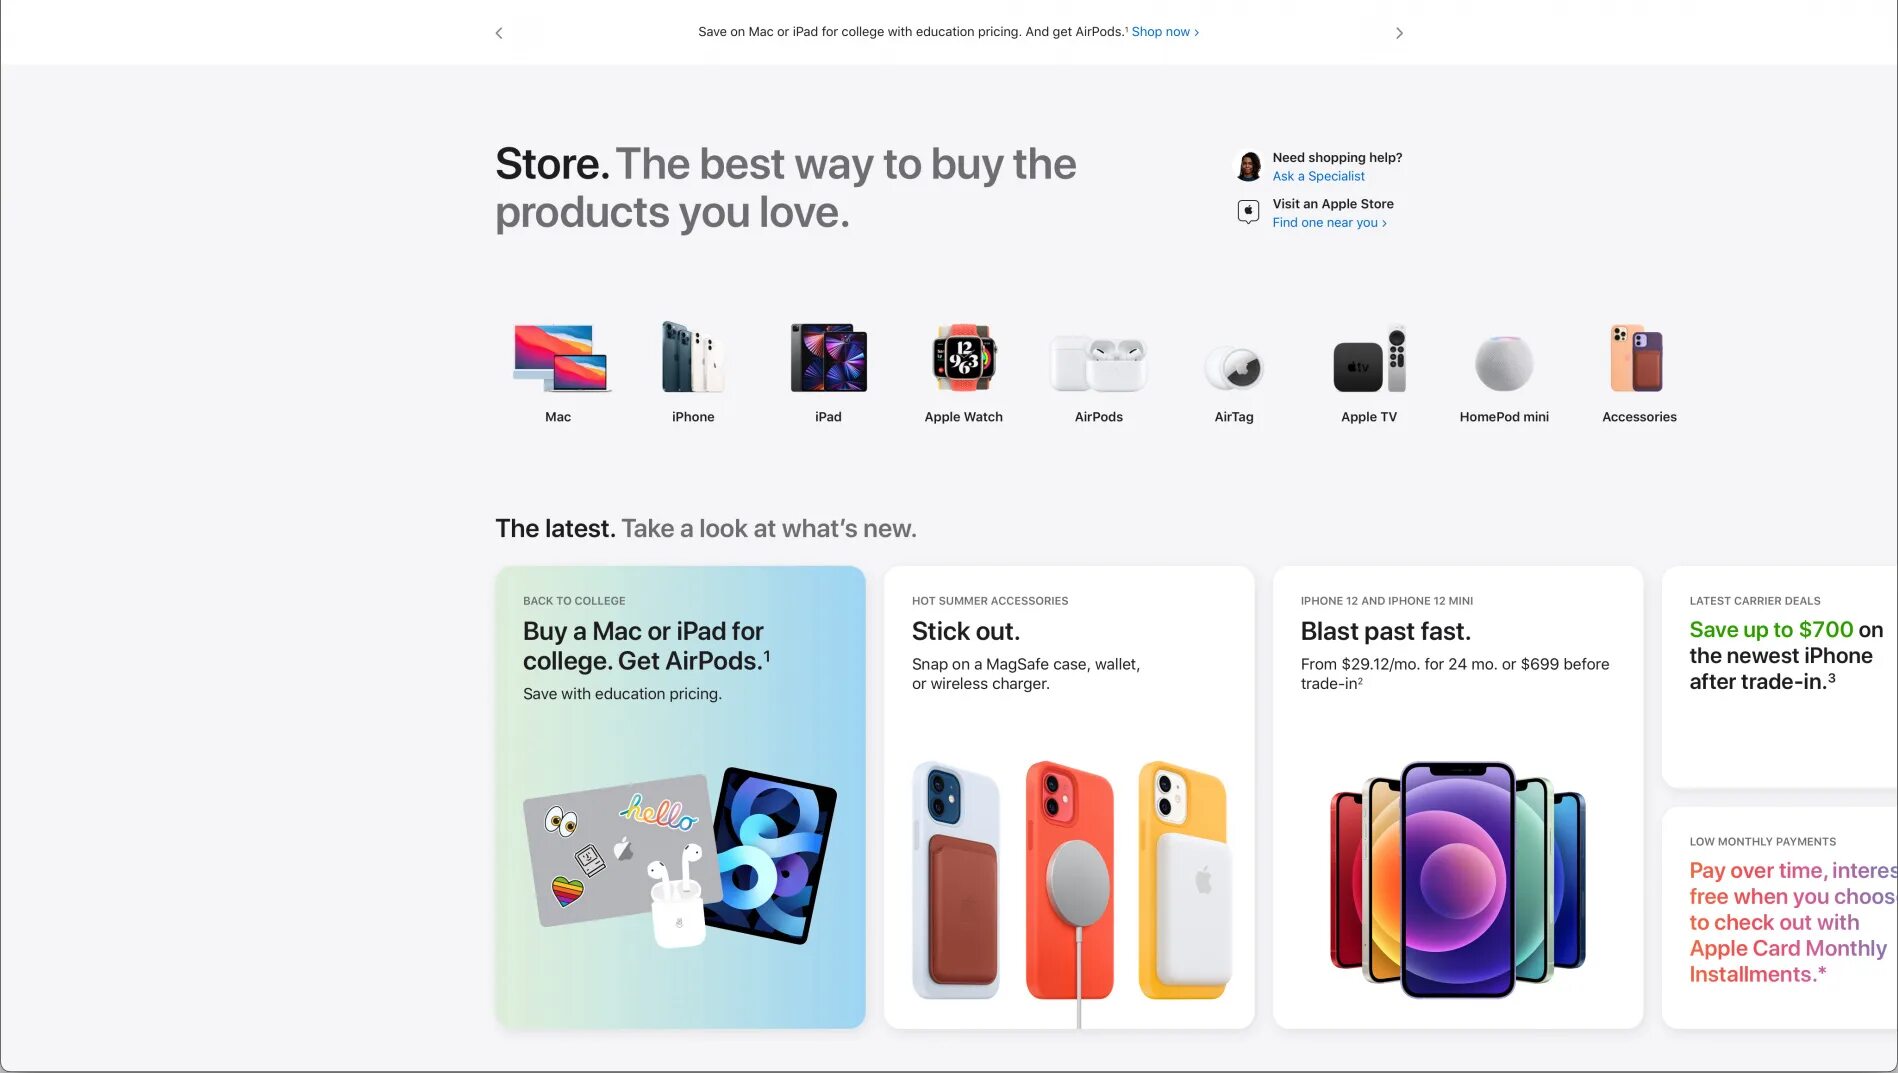Choose the HomePod mini icon
The height and width of the screenshot is (1073, 1898).
[x=1504, y=364]
